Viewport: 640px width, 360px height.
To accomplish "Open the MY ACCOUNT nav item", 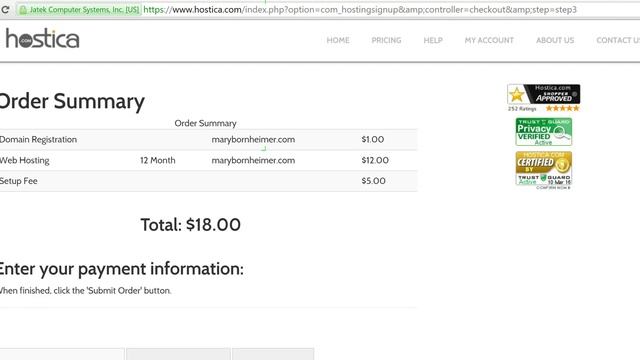I will pyautogui.click(x=489, y=40).
